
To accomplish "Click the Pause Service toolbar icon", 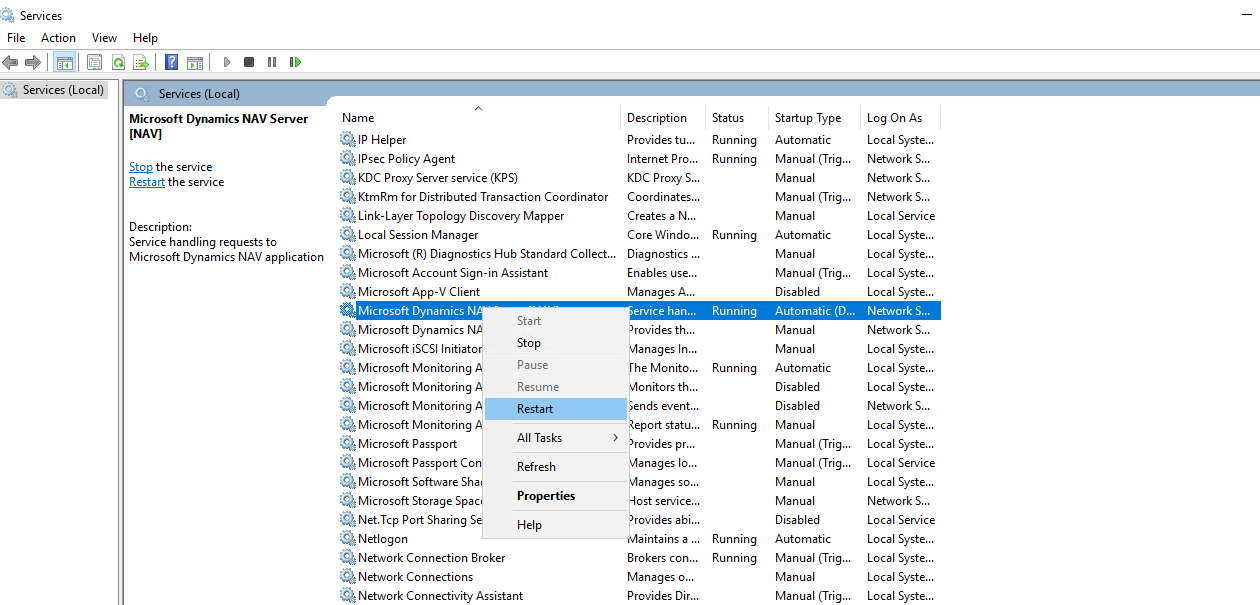I will [x=272, y=62].
